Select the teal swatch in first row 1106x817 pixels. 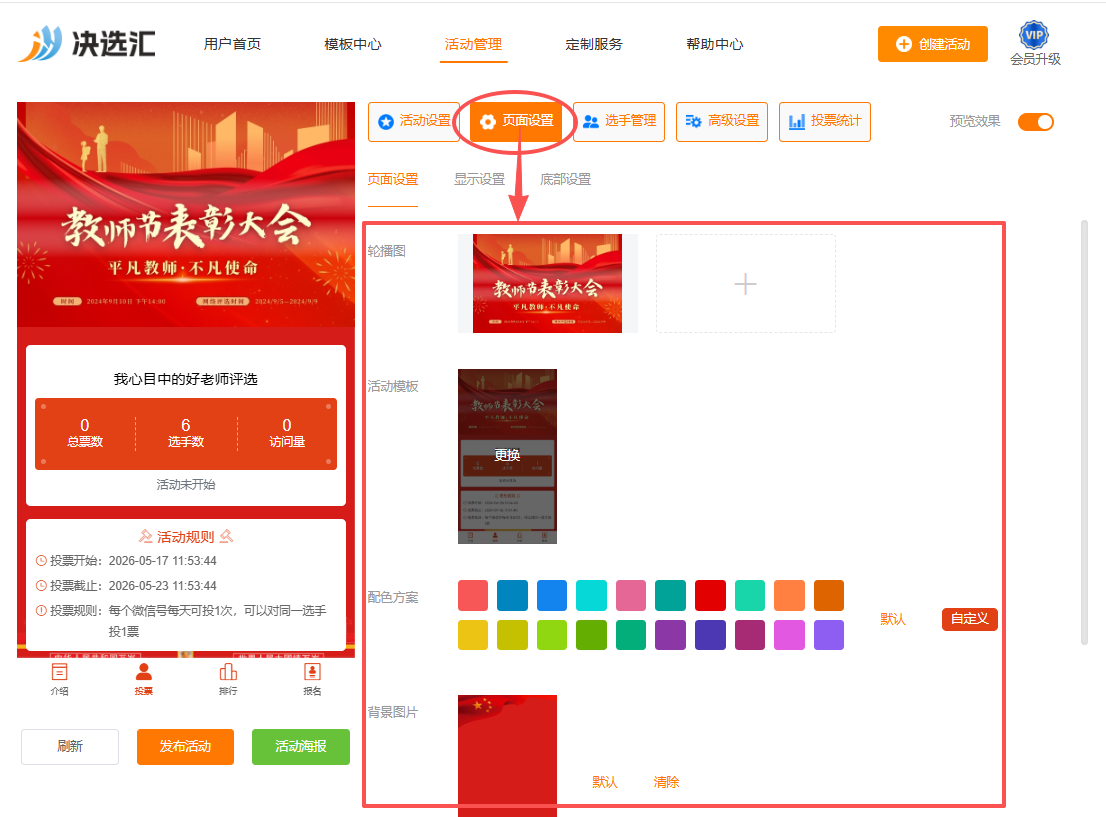click(x=670, y=595)
